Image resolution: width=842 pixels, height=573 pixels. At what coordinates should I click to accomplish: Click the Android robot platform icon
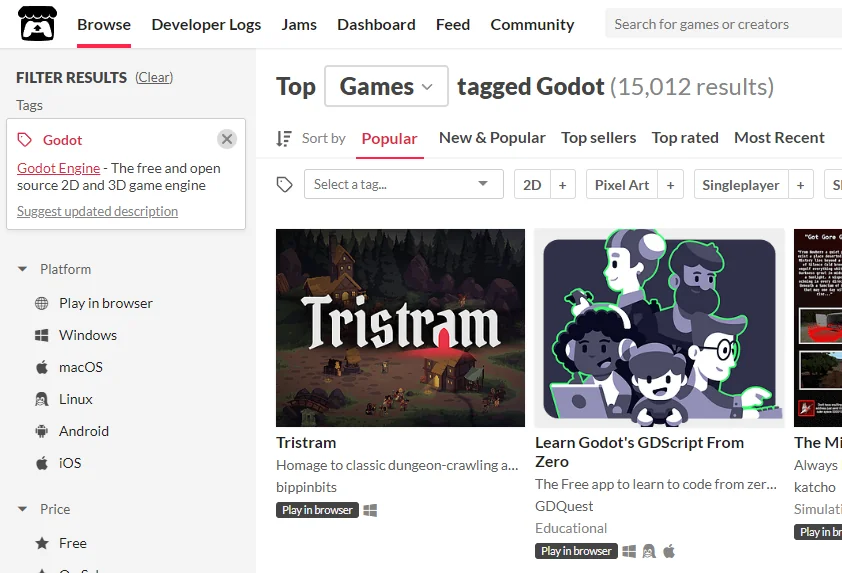41,431
